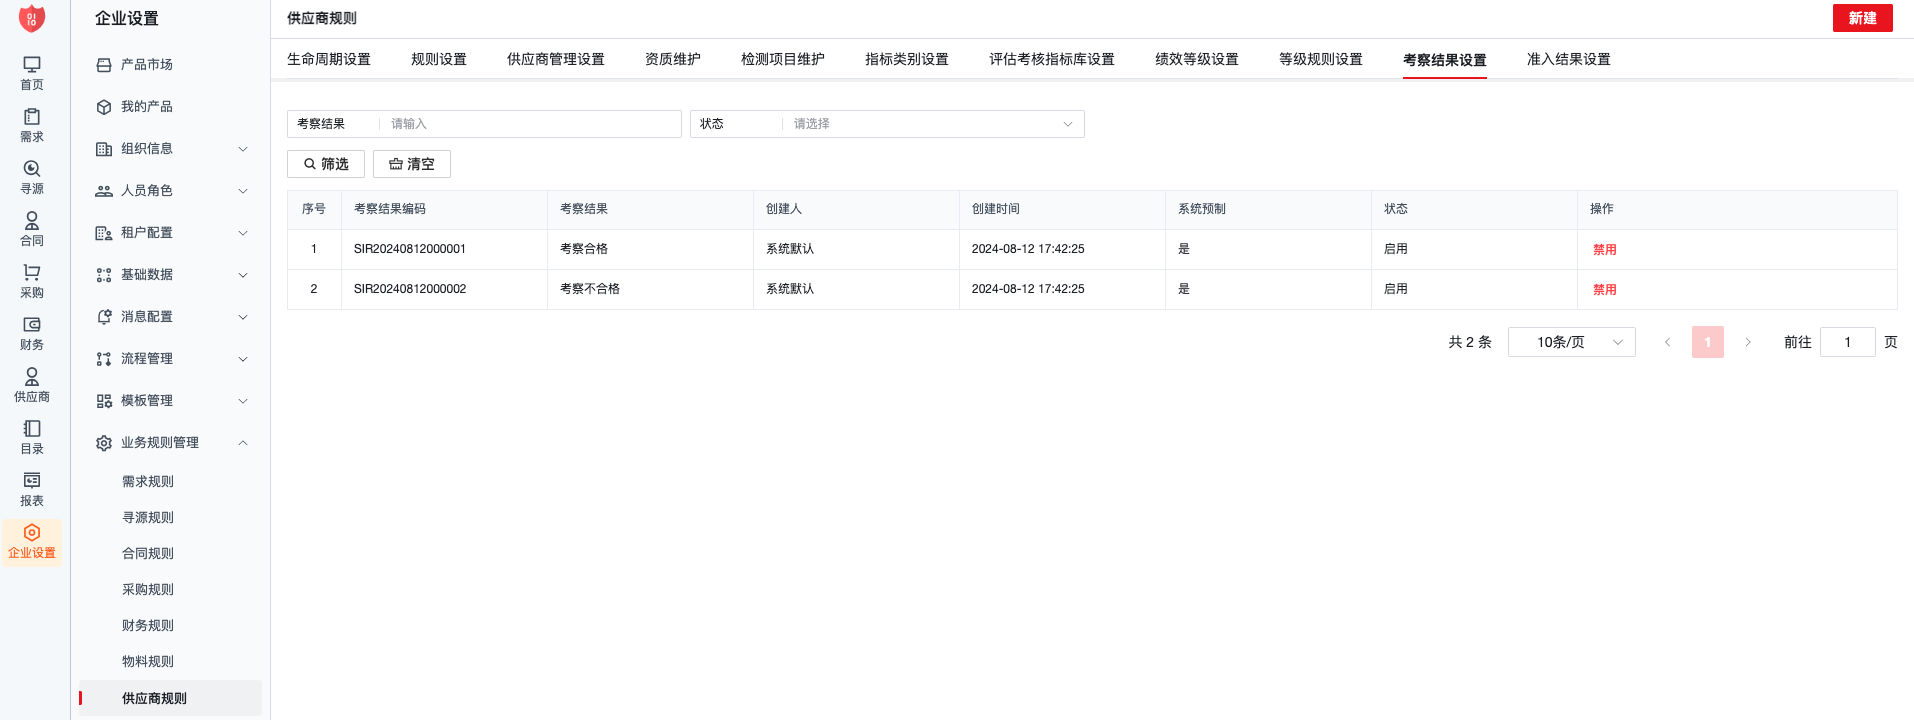Image resolution: width=1914 pixels, height=720 pixels.
Task: Click the 模板管理 icon
Action: coord(104,401)
